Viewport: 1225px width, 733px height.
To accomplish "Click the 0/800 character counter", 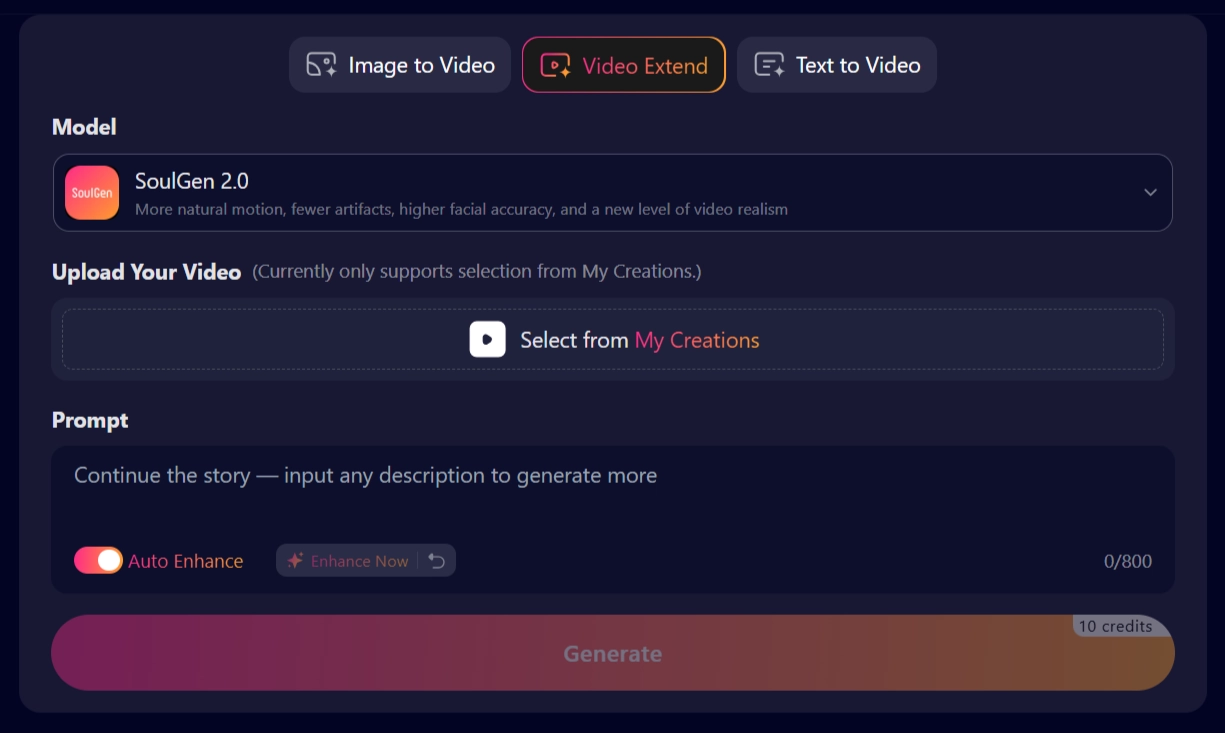I will point(1128,562).
